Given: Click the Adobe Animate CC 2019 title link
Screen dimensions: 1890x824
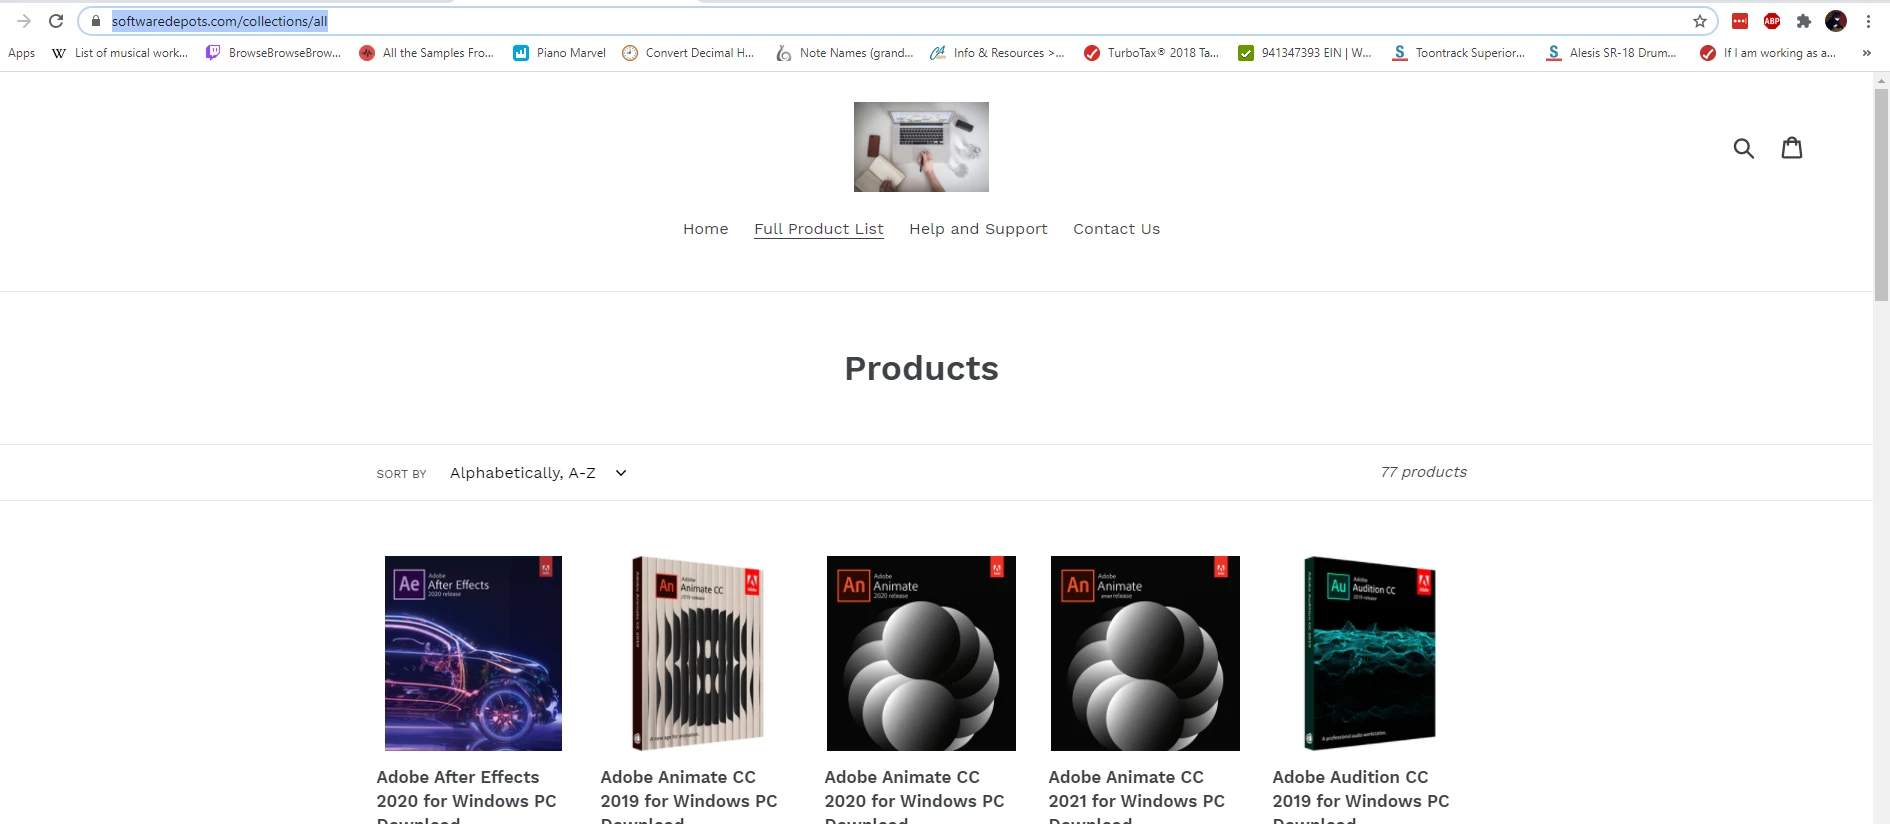Looking at the screenshot, I should pos(689,796).
